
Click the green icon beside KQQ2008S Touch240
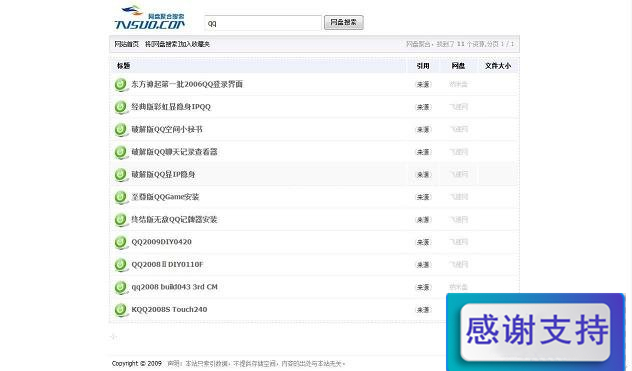point(120,310)
